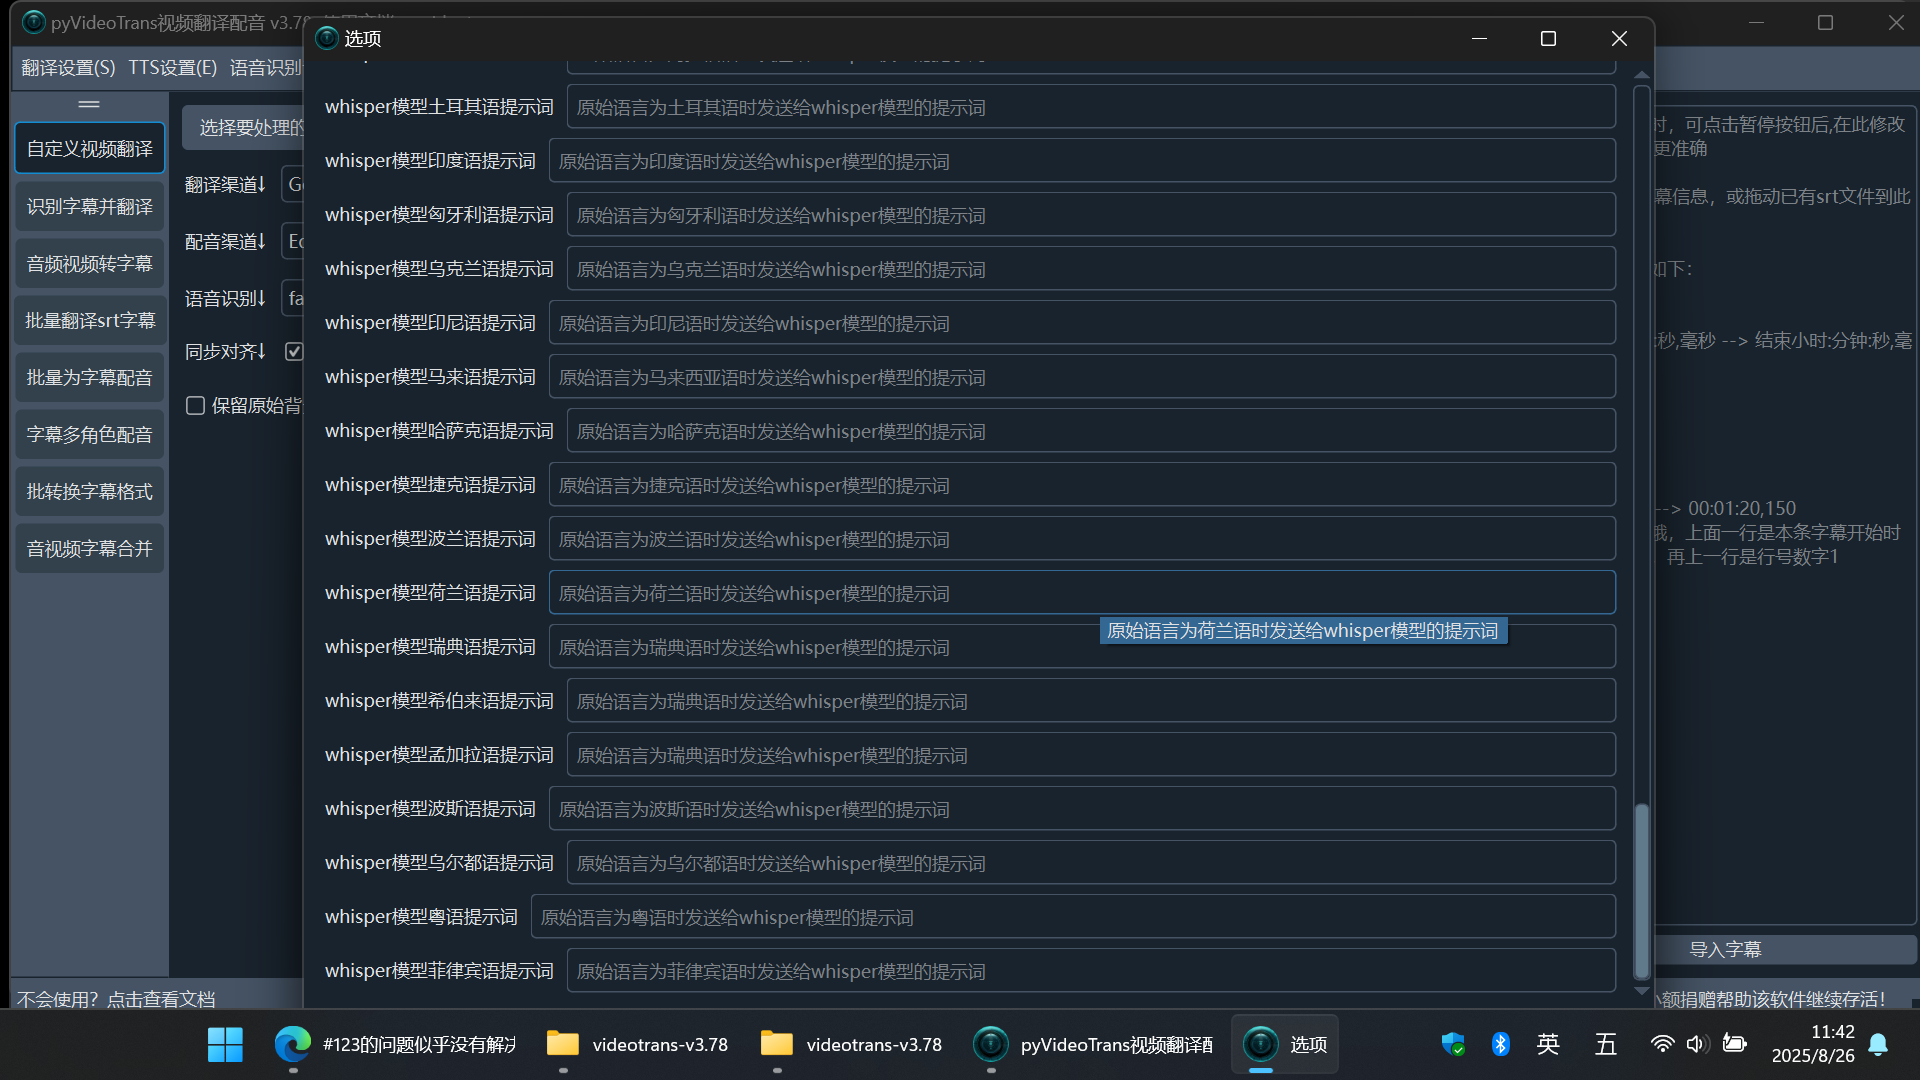1920x1080 pixels.
Task: Open Wi-Fi network settings in tray
Action: point(1662,1045)
